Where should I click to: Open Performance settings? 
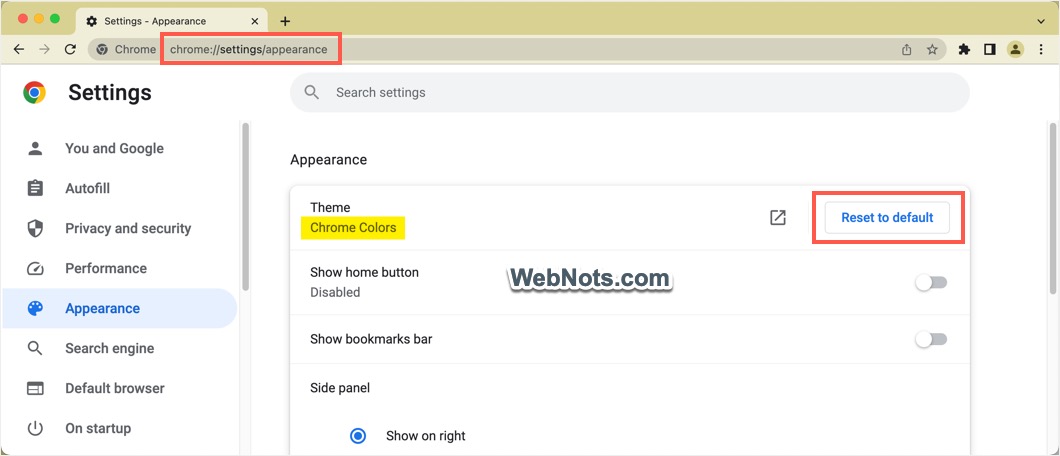tap(120, 268)
